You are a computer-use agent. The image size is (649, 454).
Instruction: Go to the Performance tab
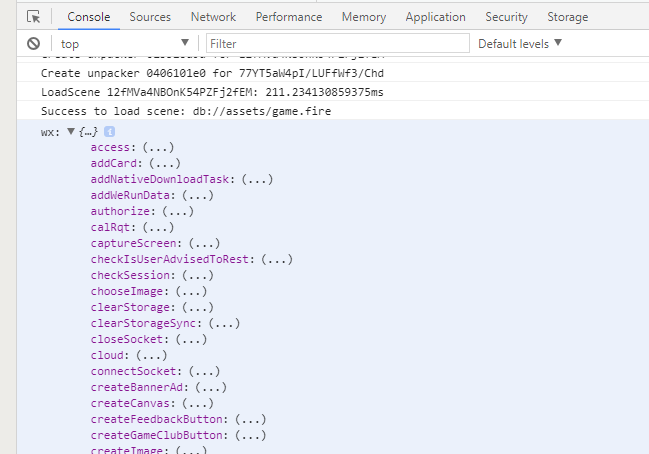289,17
